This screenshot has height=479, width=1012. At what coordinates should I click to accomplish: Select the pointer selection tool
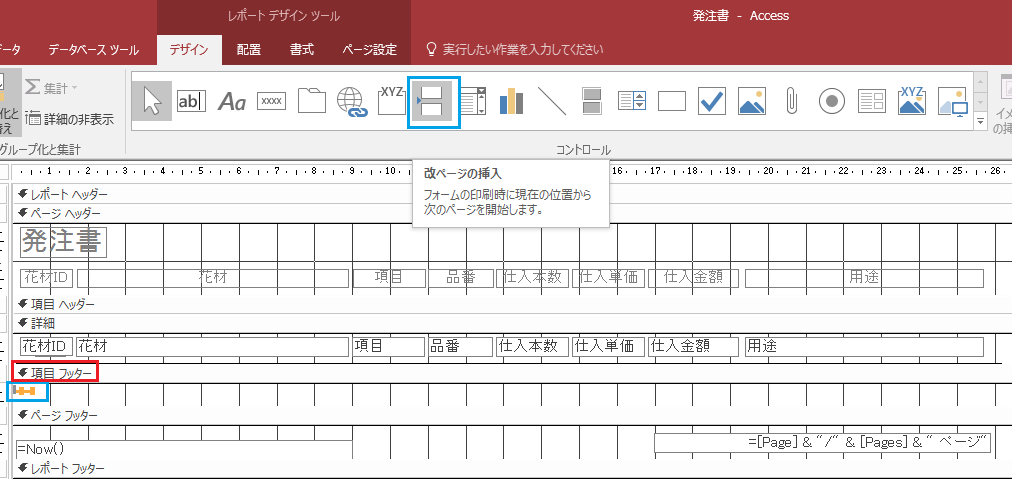[x=151, y=101]
